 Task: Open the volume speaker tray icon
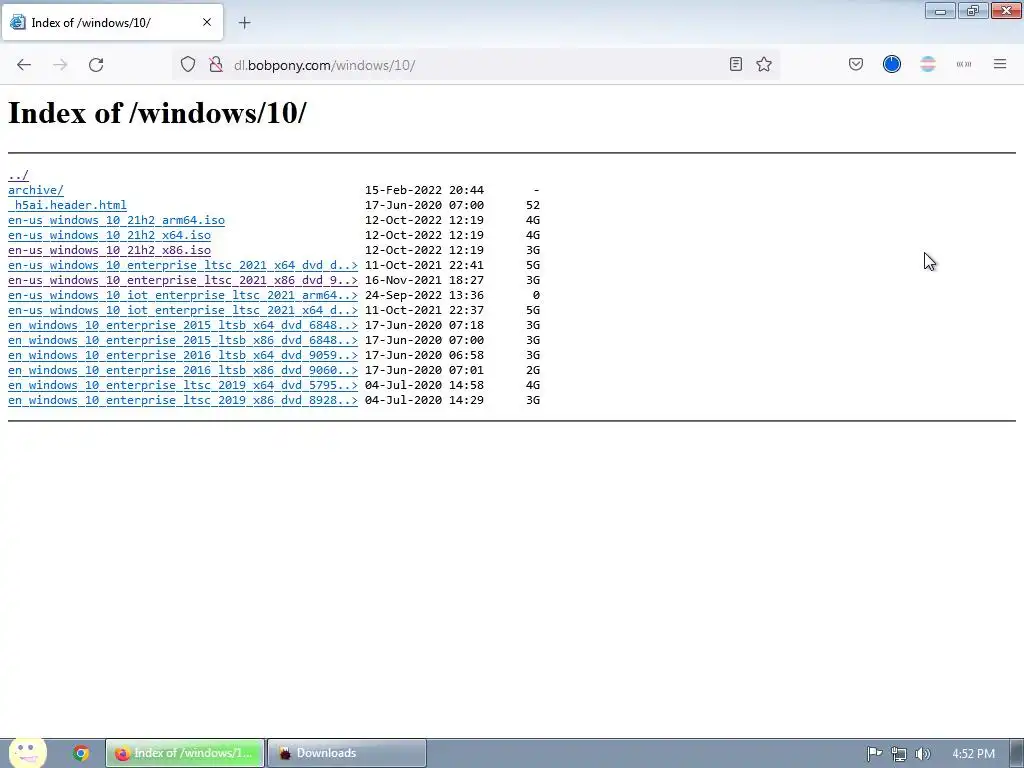(922, 754)
